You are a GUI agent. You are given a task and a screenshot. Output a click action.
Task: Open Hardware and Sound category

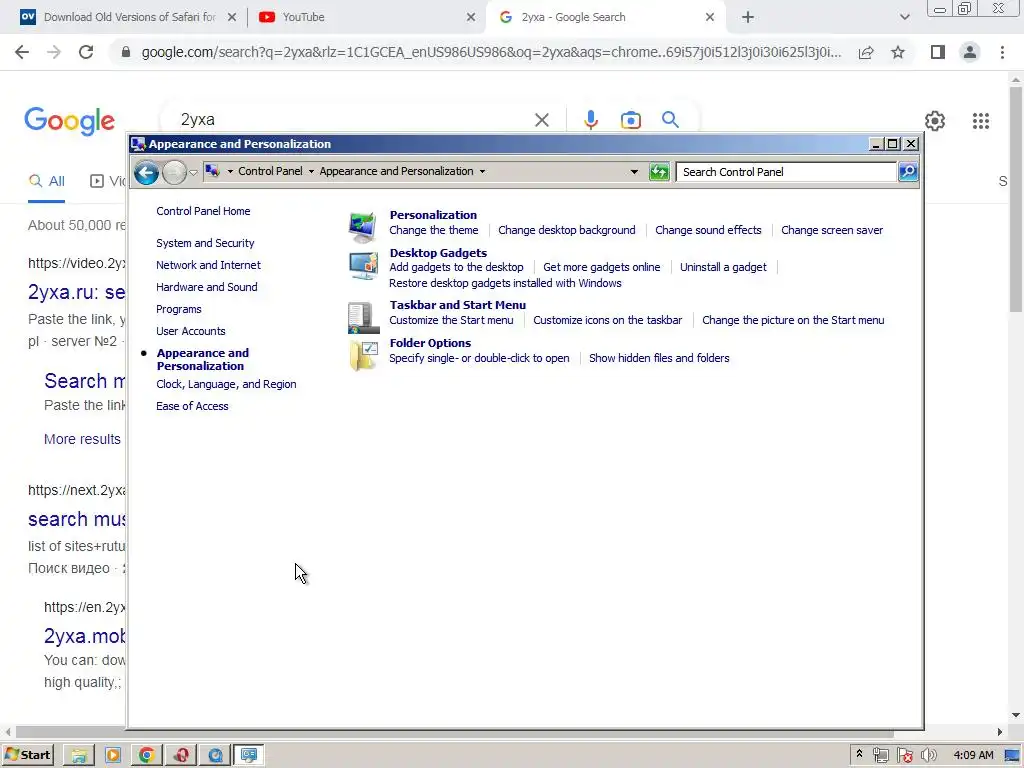click(206, 287)
